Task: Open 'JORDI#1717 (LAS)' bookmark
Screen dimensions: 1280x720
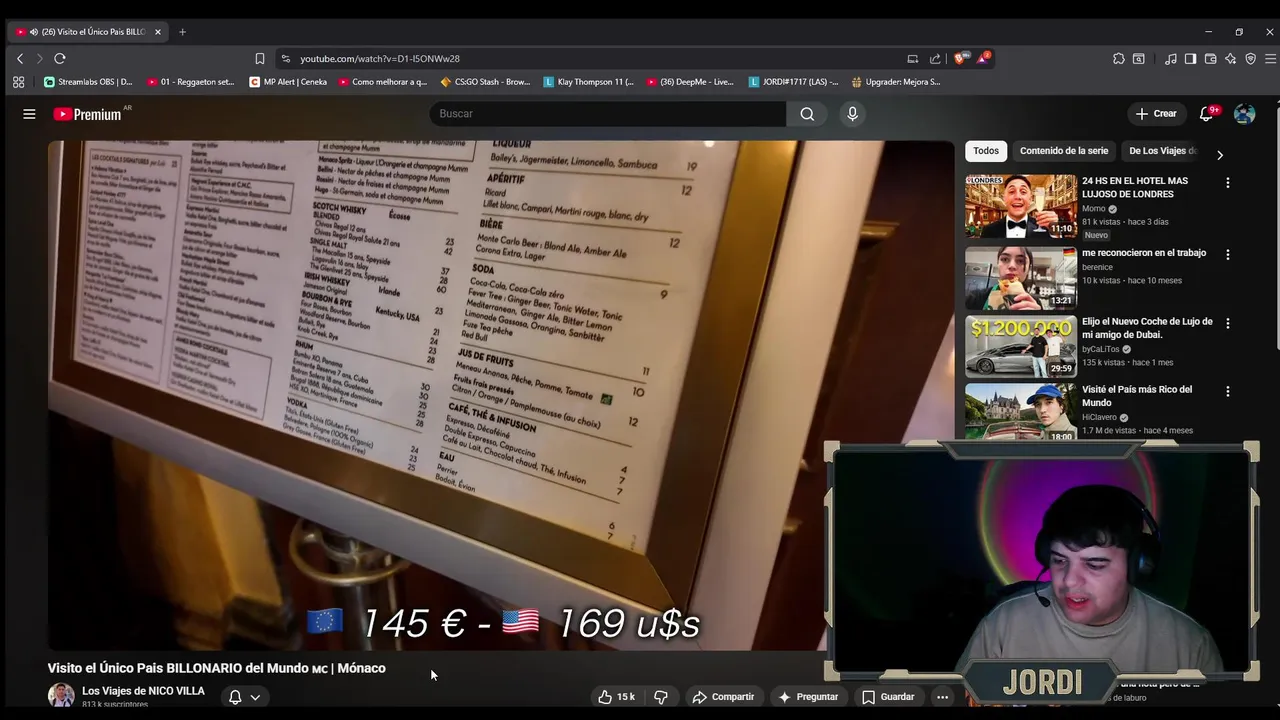Action: pos(793,82)
